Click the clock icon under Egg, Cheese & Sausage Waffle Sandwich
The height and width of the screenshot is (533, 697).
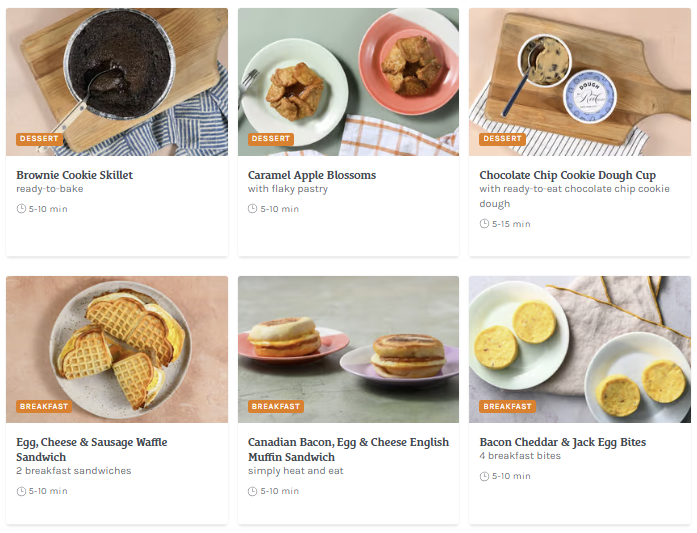21,491
